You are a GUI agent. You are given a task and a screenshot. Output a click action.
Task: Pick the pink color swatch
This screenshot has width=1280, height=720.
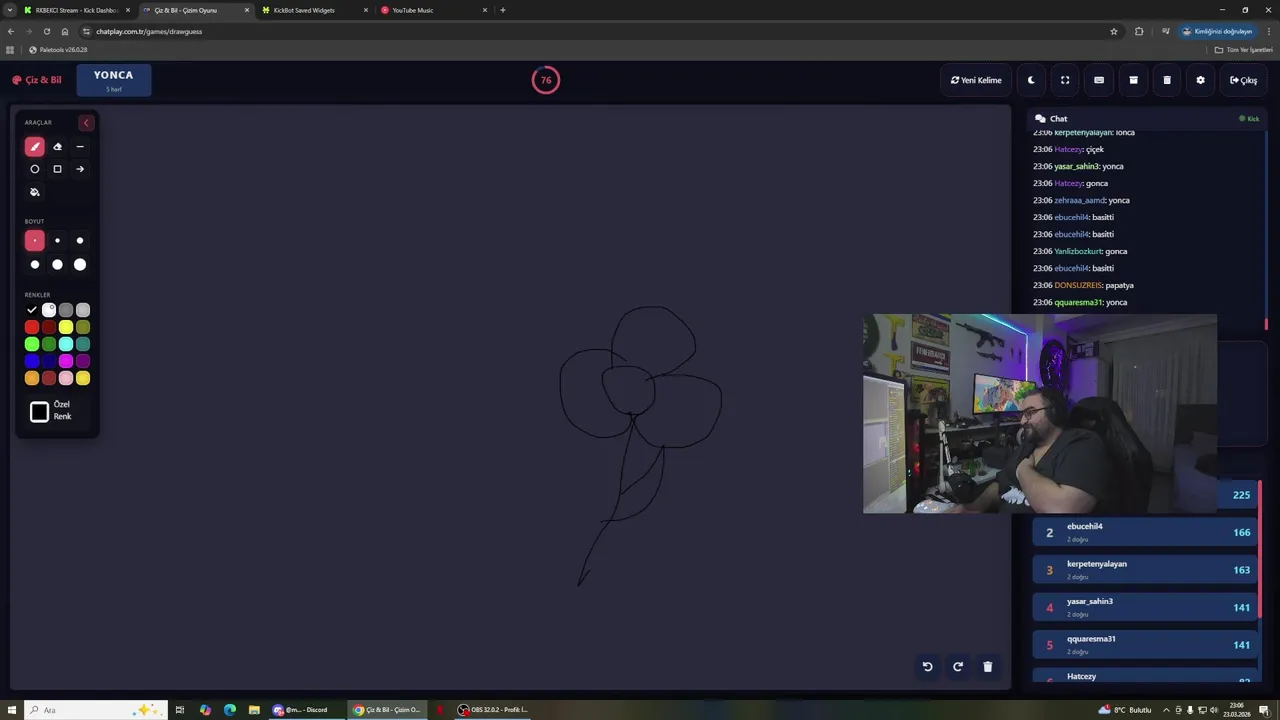[x=66, y=378]
